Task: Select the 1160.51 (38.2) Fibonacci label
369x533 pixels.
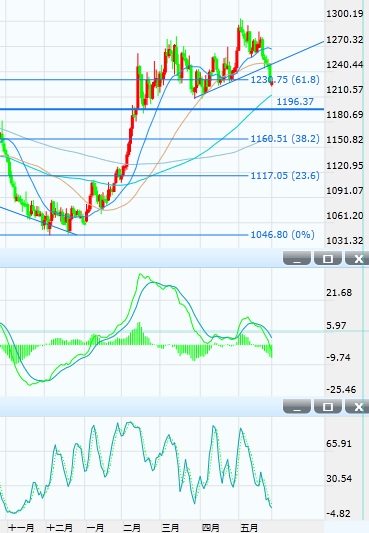Action: click(285, 139)
